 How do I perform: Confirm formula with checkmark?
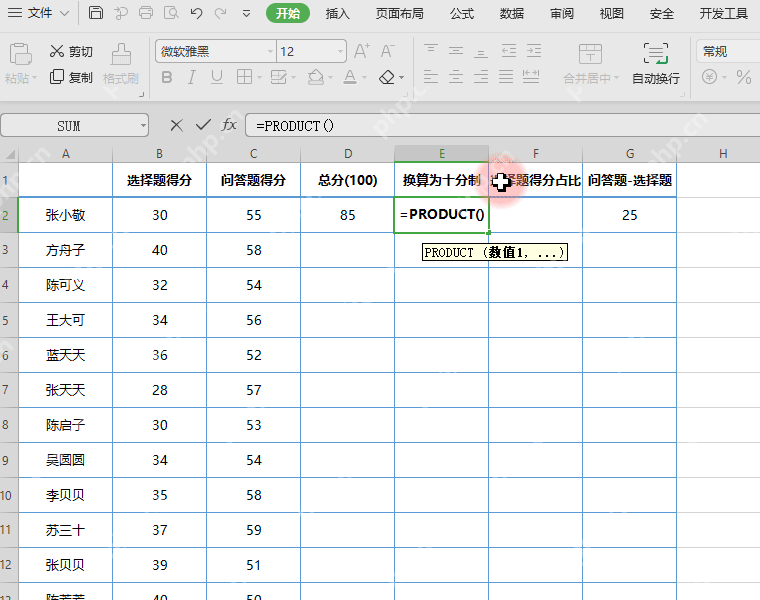[203, 126]
